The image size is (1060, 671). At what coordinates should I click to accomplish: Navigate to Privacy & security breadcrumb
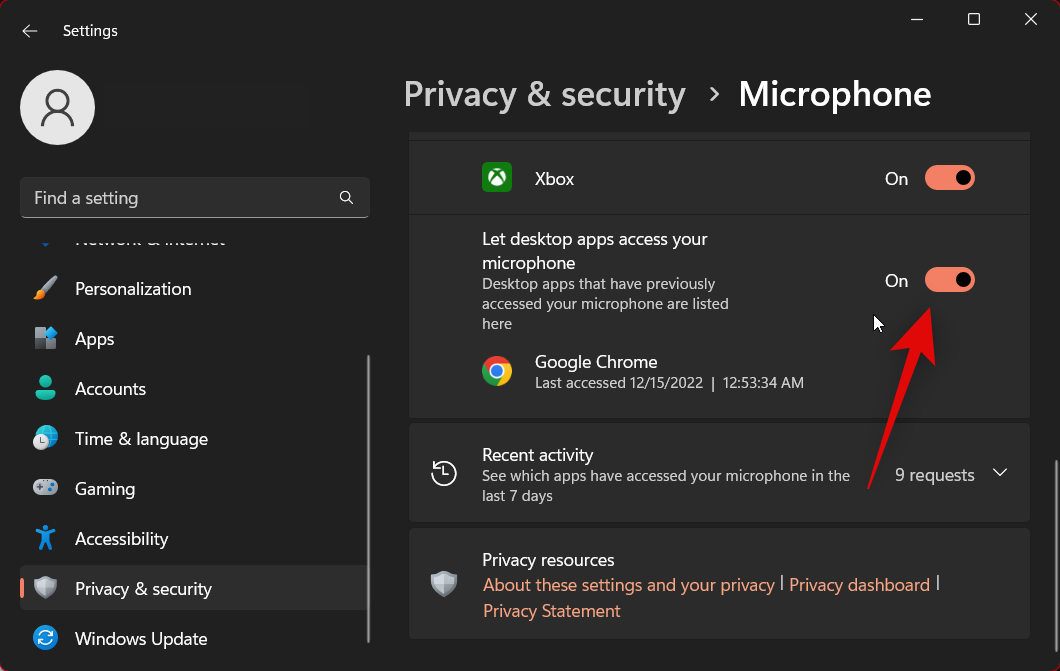coord(544,94)
